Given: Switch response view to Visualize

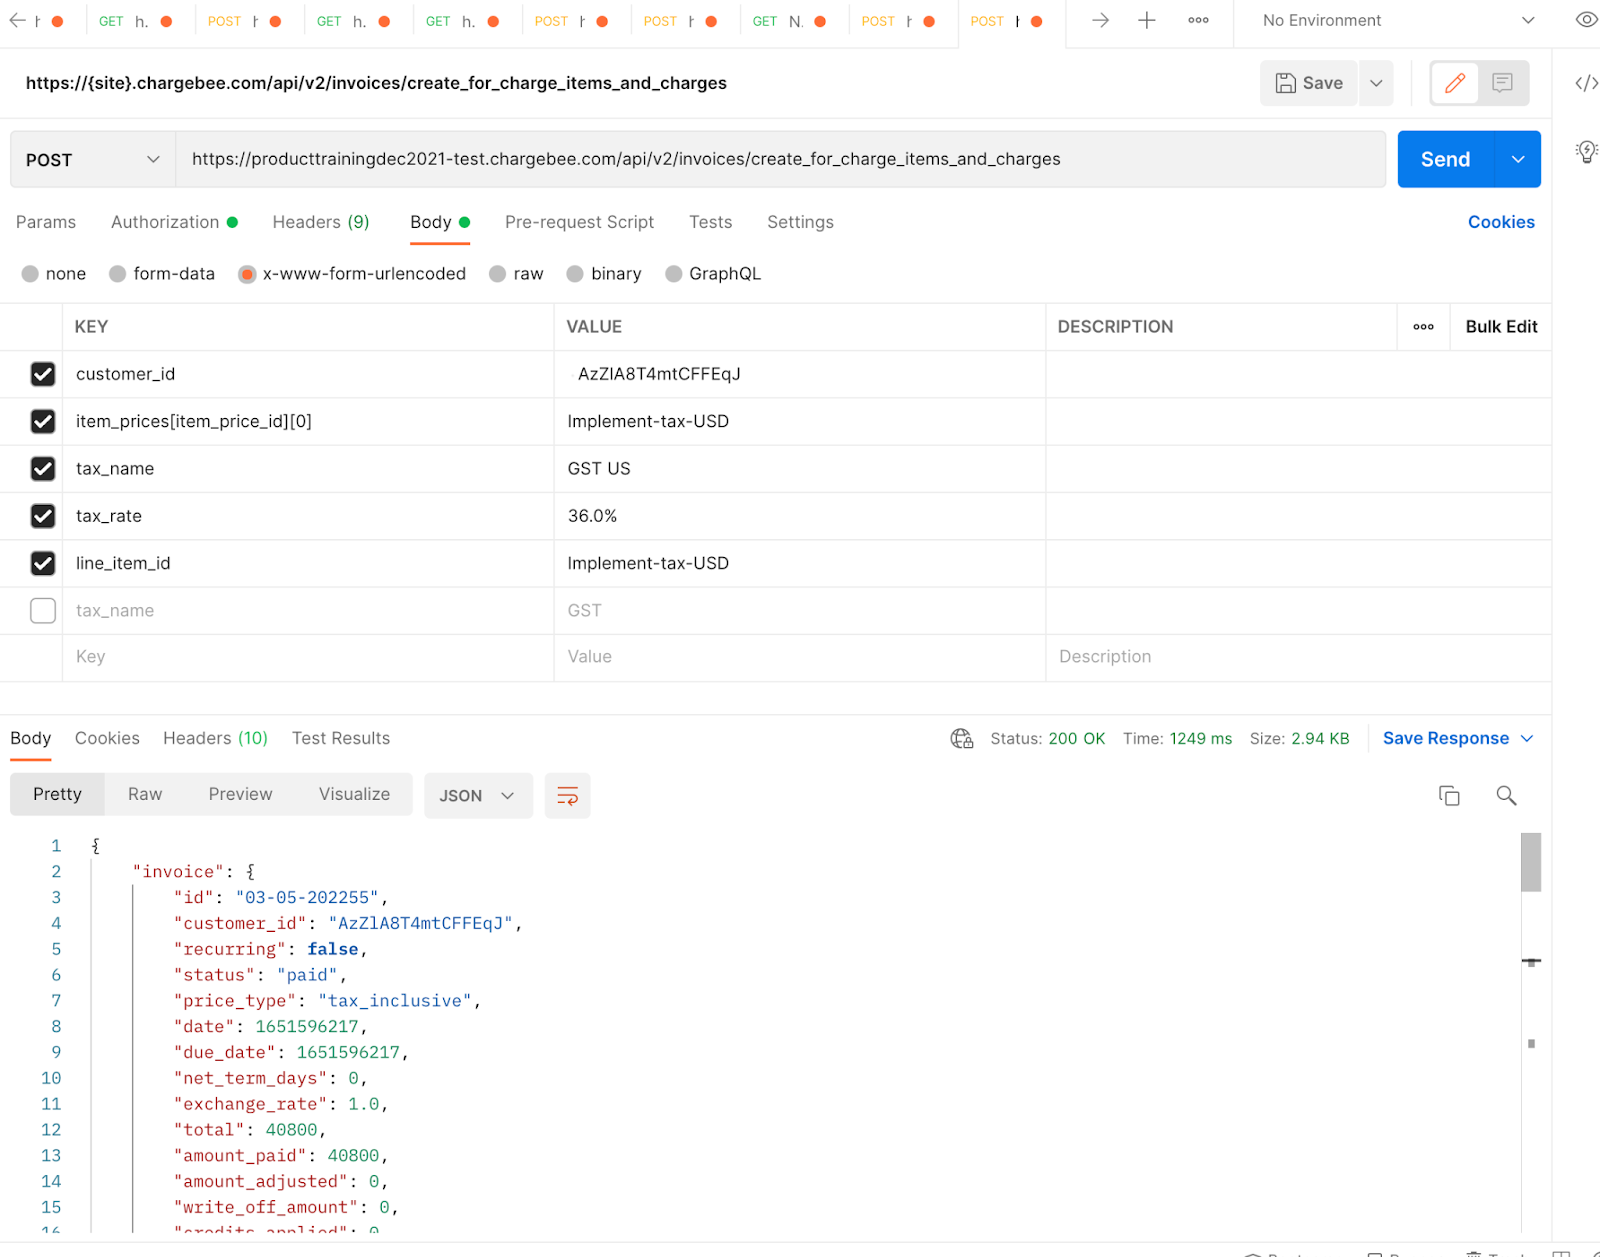Looking at the screenshot, I should [x=354, y=794].
